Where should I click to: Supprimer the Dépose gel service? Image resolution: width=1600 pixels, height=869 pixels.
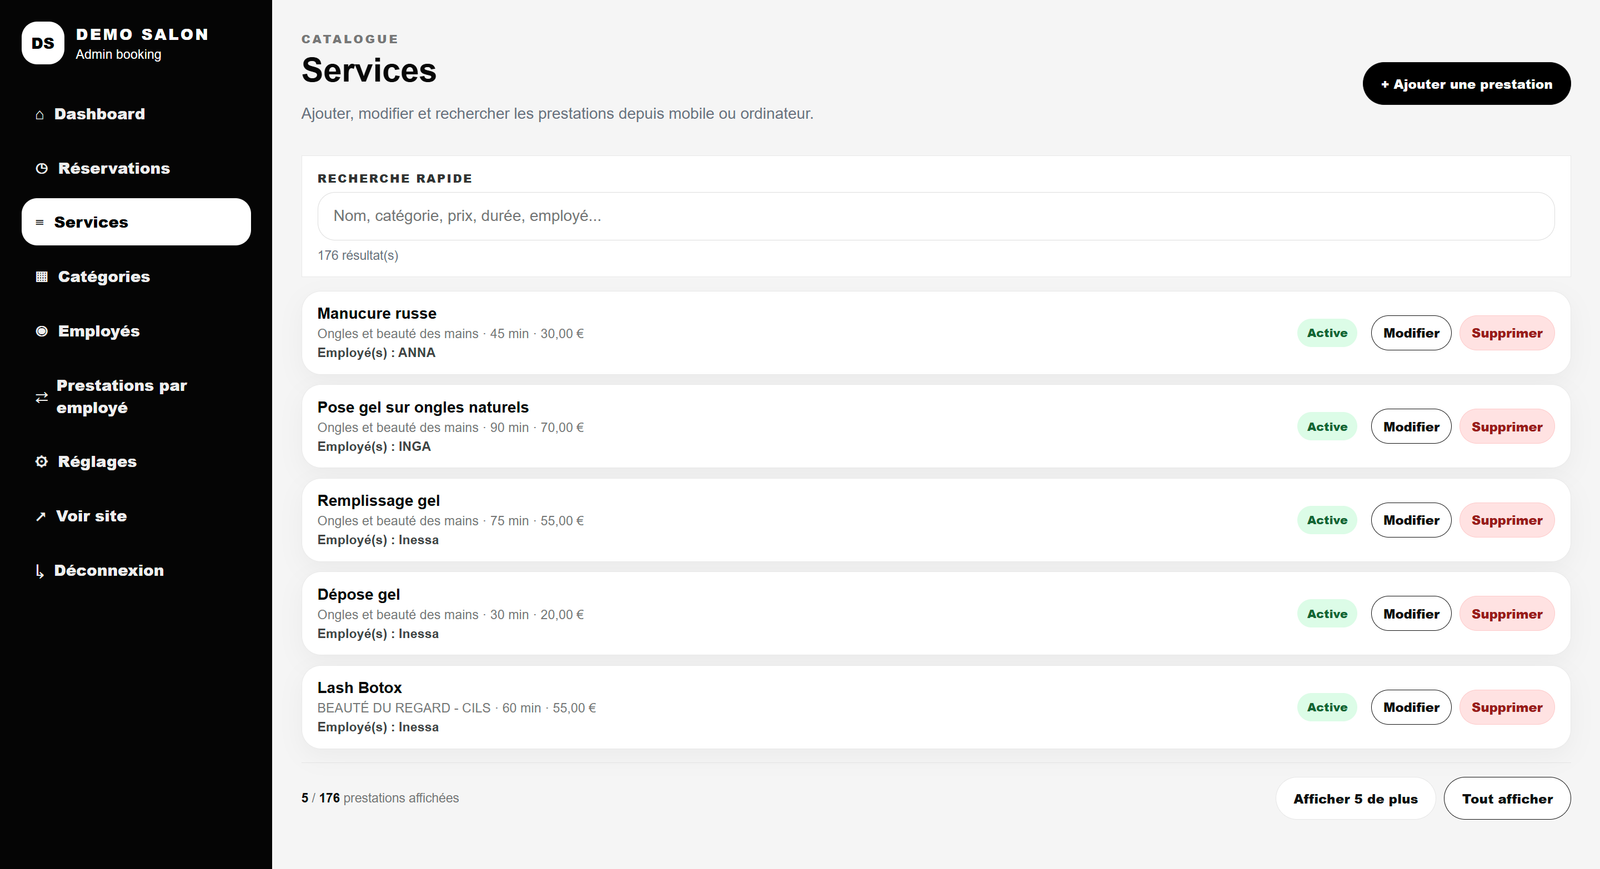click(1507, 614)
